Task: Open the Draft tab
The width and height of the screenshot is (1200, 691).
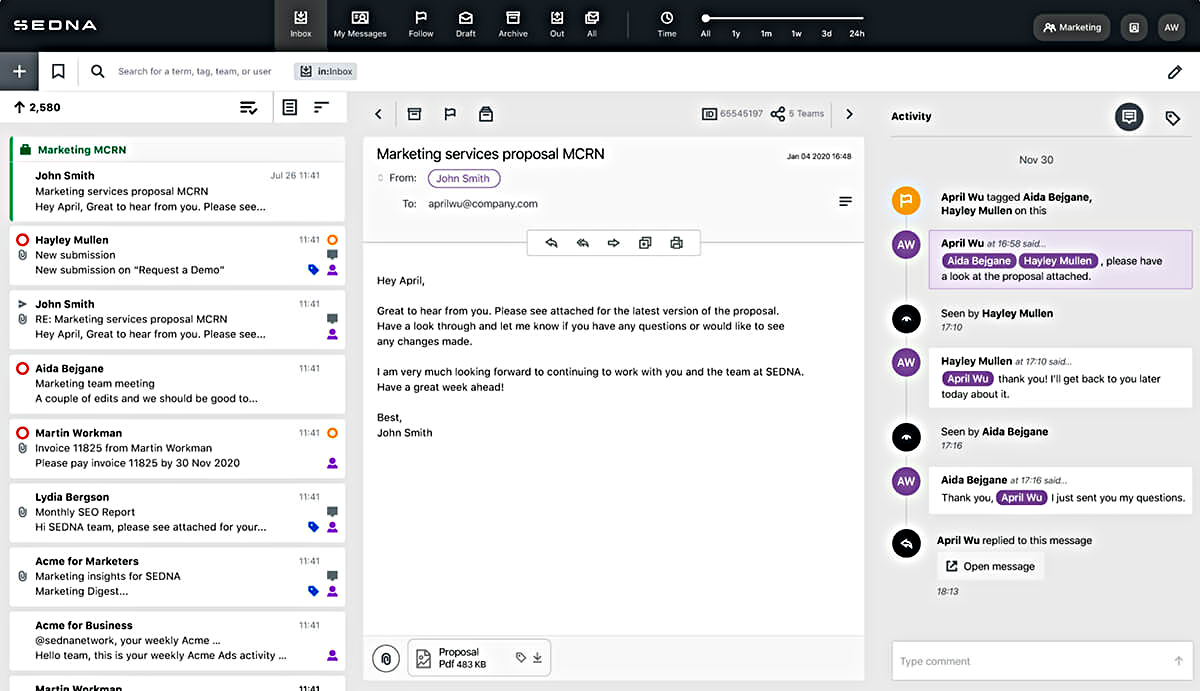Action: coord(466,25)
